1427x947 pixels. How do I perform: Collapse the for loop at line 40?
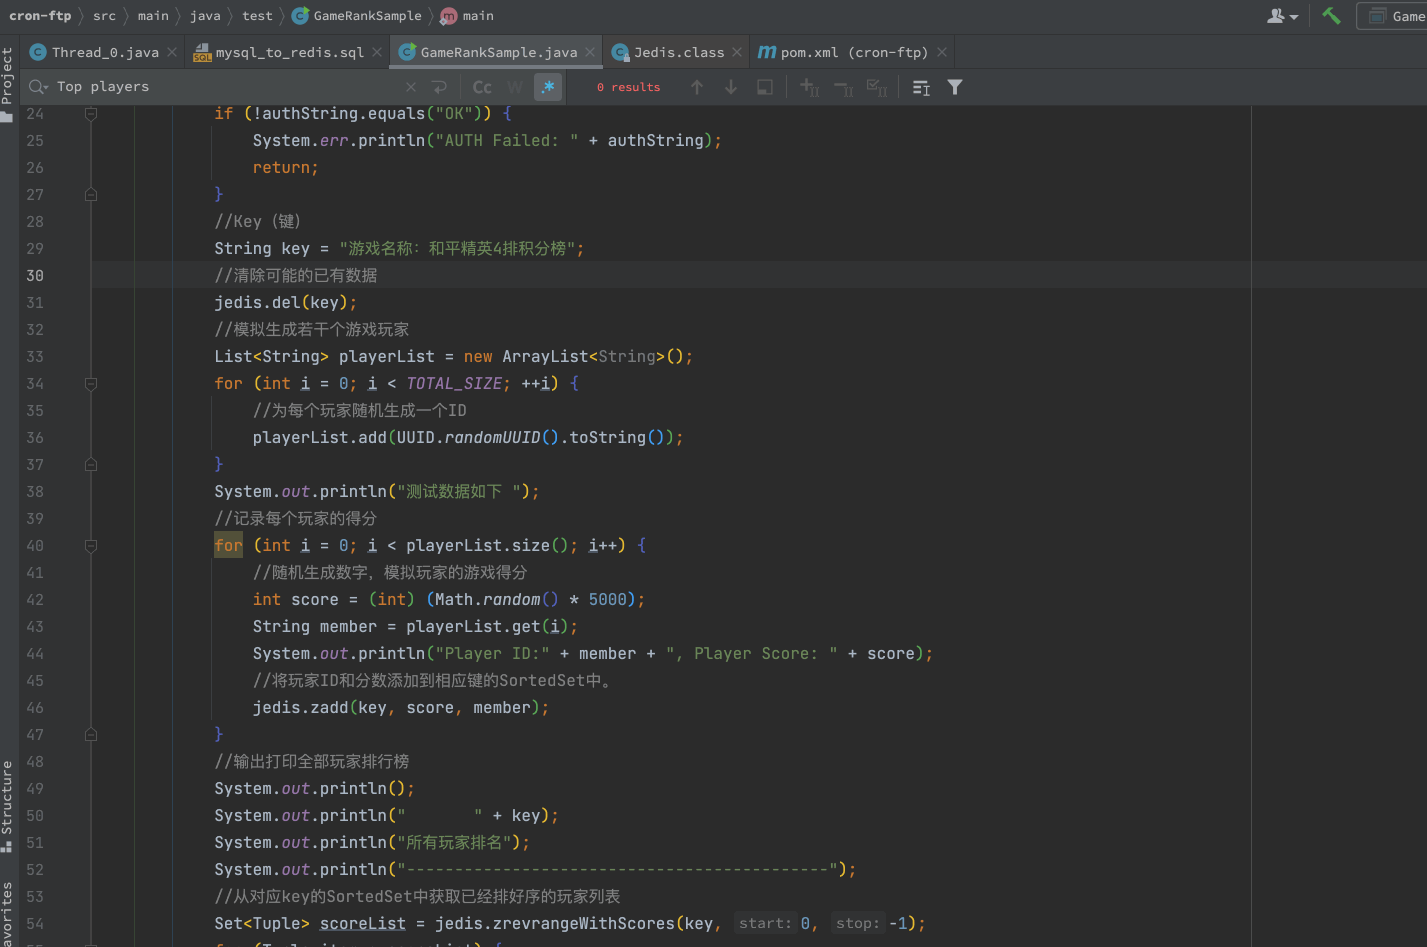click(91, 546)
